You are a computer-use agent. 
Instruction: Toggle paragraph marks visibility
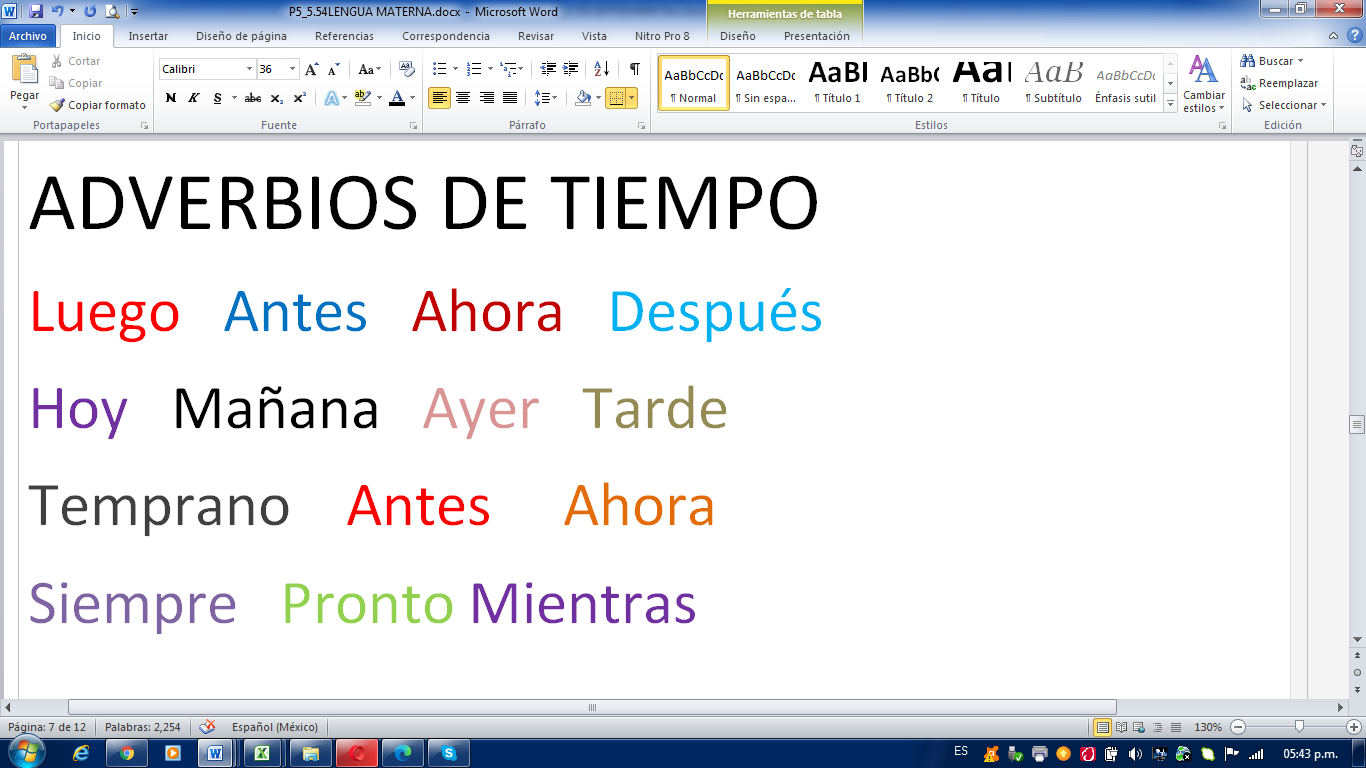[634, 67]
